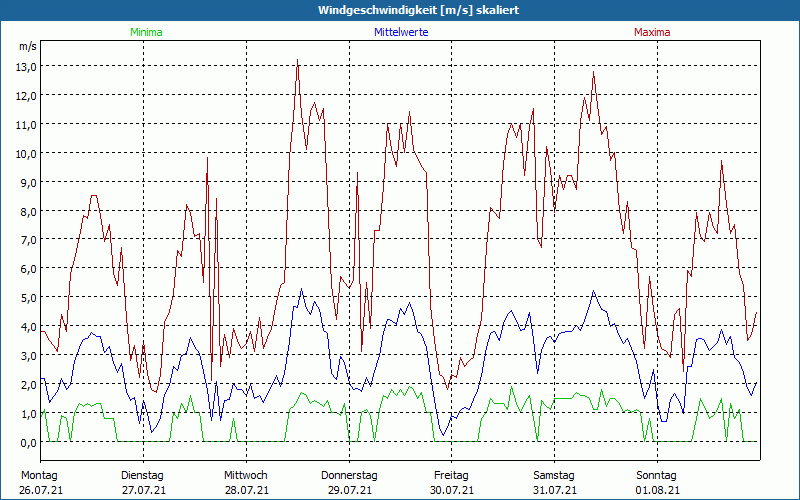Select the blue 'Mittelwerte' legend label
The image size is (800, 500).
point(401,32)
